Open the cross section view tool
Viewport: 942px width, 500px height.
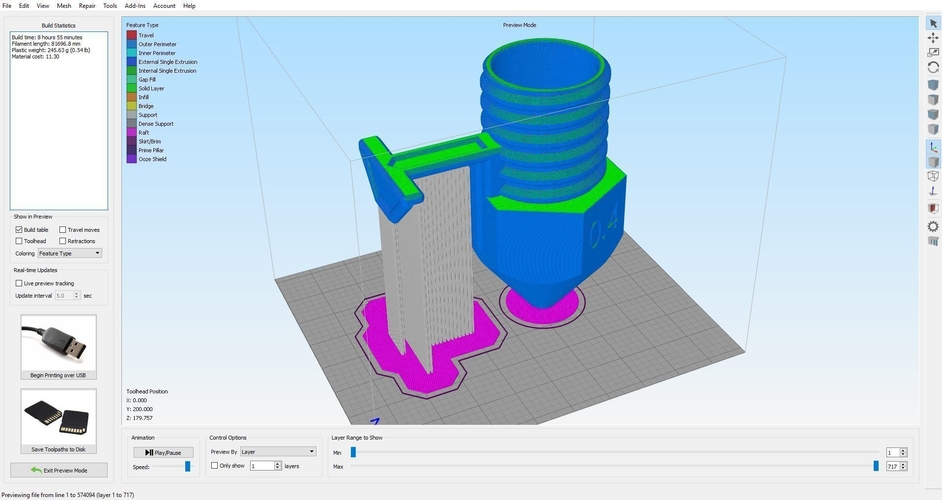pos(932,209)
